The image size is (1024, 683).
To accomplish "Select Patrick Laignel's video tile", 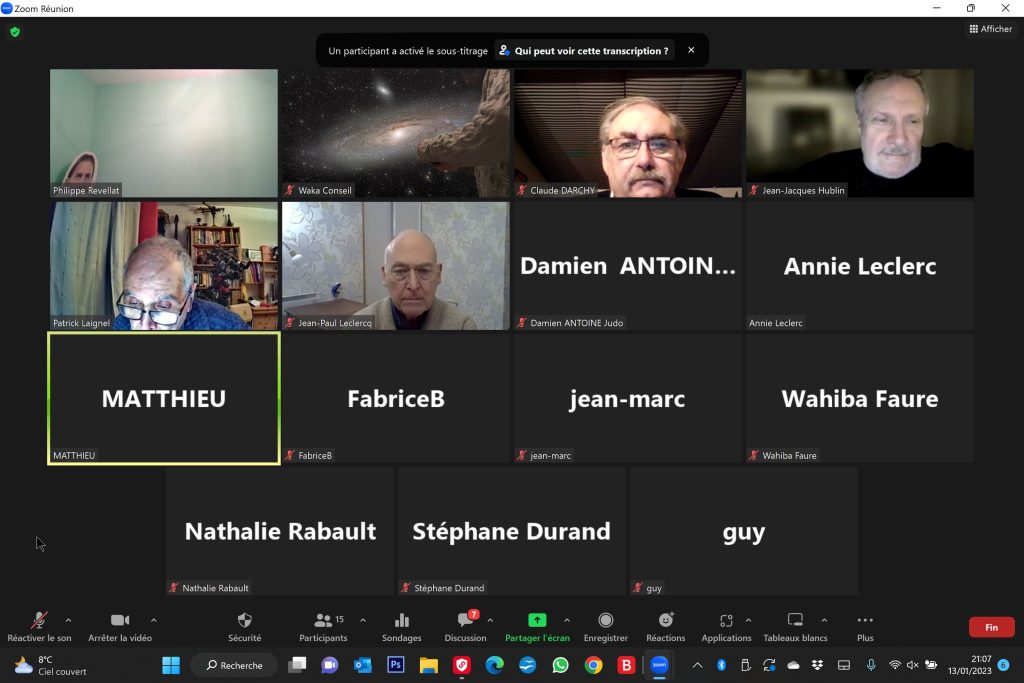I will [164, 266].
